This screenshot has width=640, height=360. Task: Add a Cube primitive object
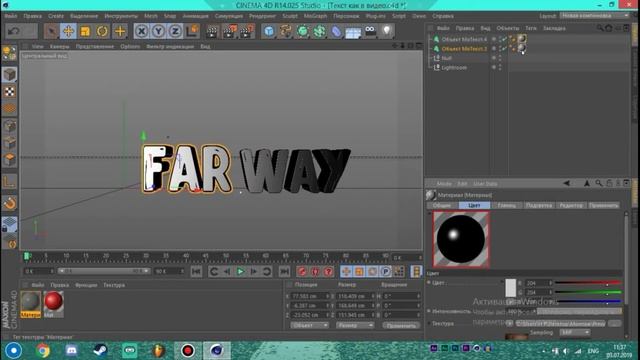pos(269,31)
